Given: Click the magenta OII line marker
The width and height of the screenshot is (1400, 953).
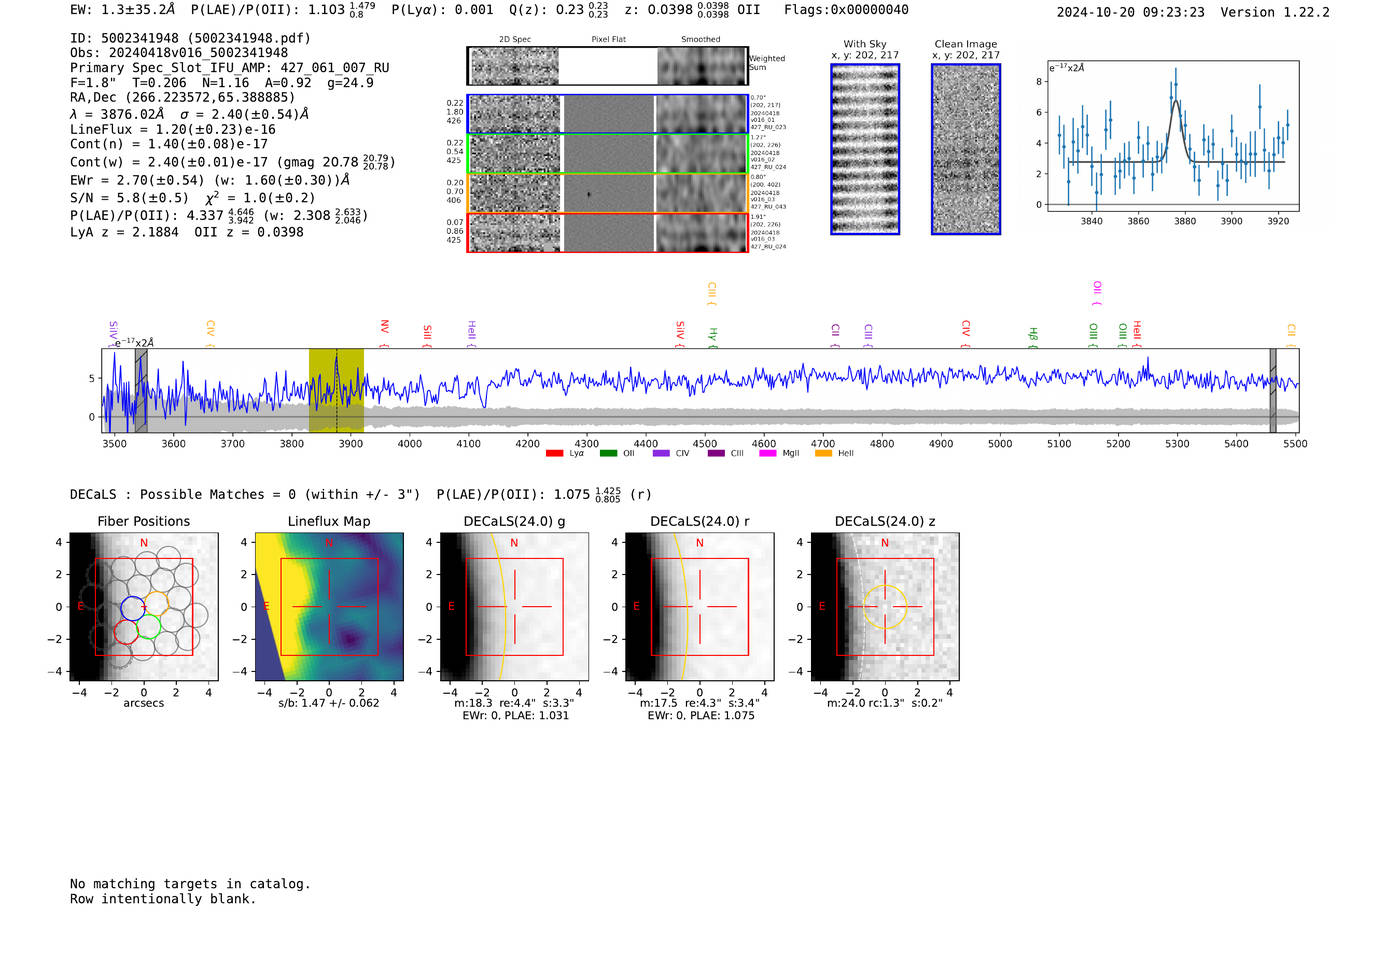Looking at the screenshot, I should 1097,293.
